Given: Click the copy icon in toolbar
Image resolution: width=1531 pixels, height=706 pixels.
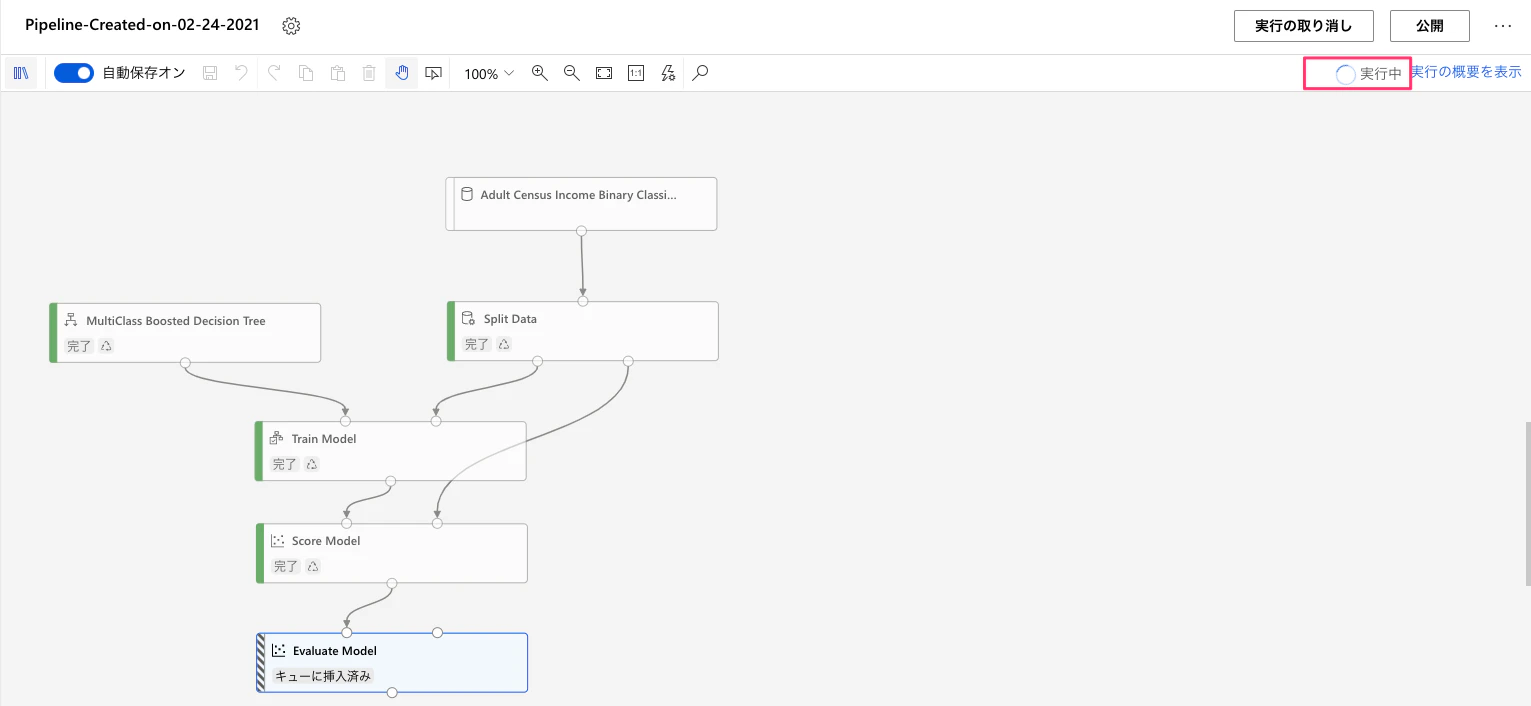Looking at the screenshot, I should [x=306, y=73].
